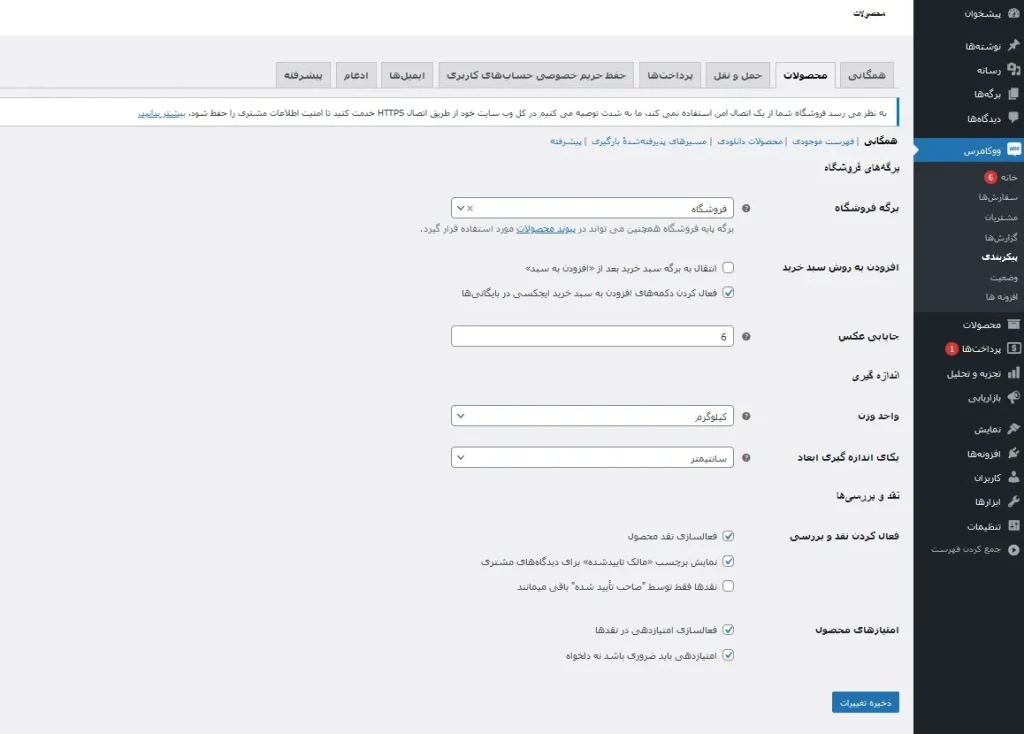Enable redirect to cart page after adding

click(x=728, y=268)
